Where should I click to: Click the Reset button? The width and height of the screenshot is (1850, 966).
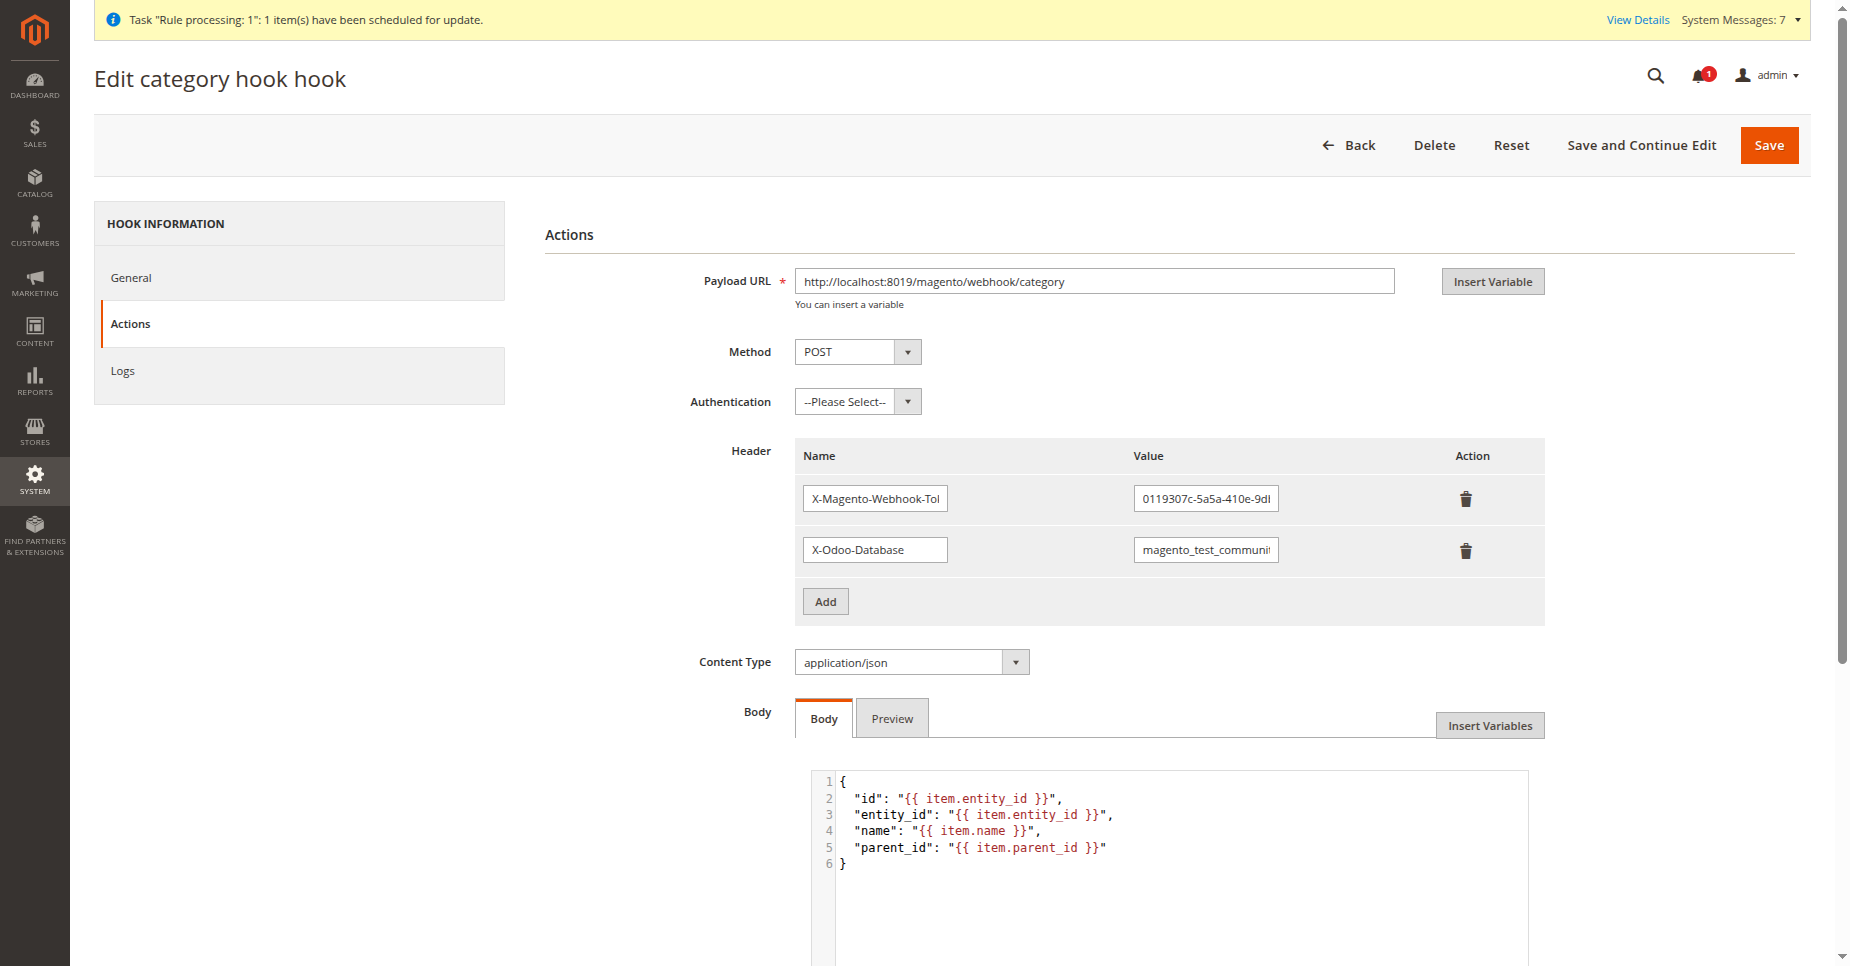(1512, 145)
